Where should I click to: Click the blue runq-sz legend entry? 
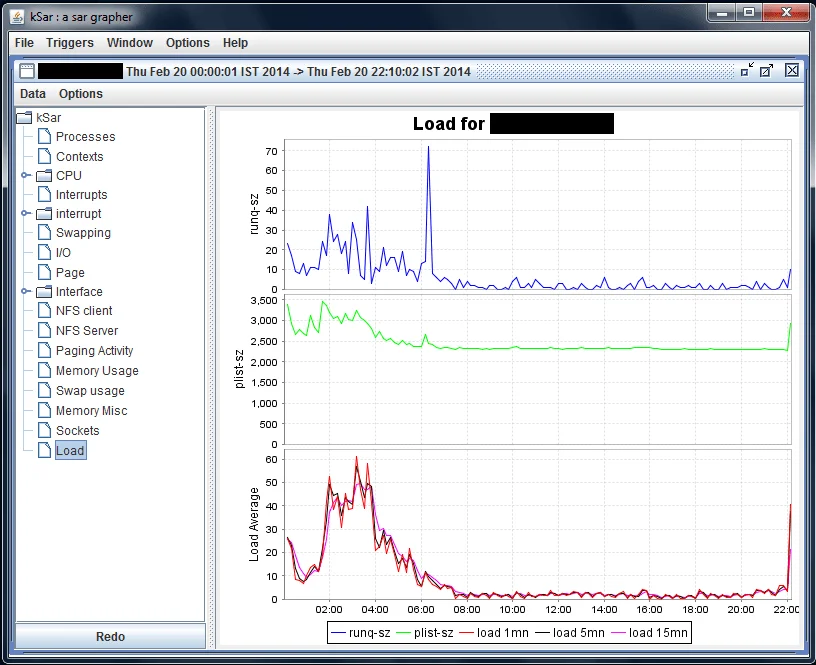[361, 633]
